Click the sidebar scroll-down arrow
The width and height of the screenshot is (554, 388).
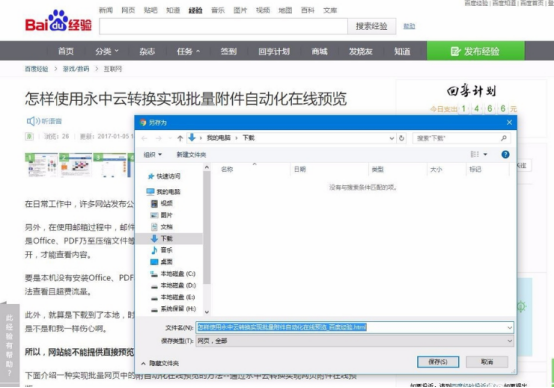(207, 312)
